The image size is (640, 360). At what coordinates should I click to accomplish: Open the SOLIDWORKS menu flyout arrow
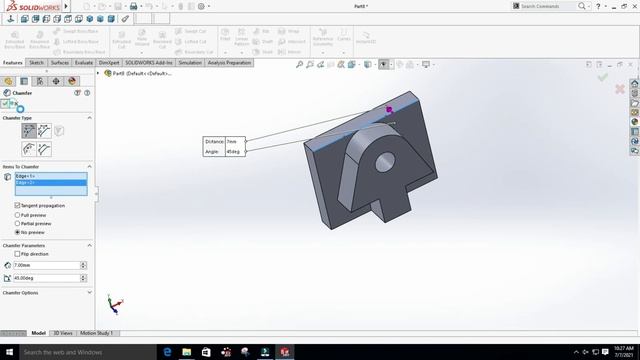coord(66,6)
